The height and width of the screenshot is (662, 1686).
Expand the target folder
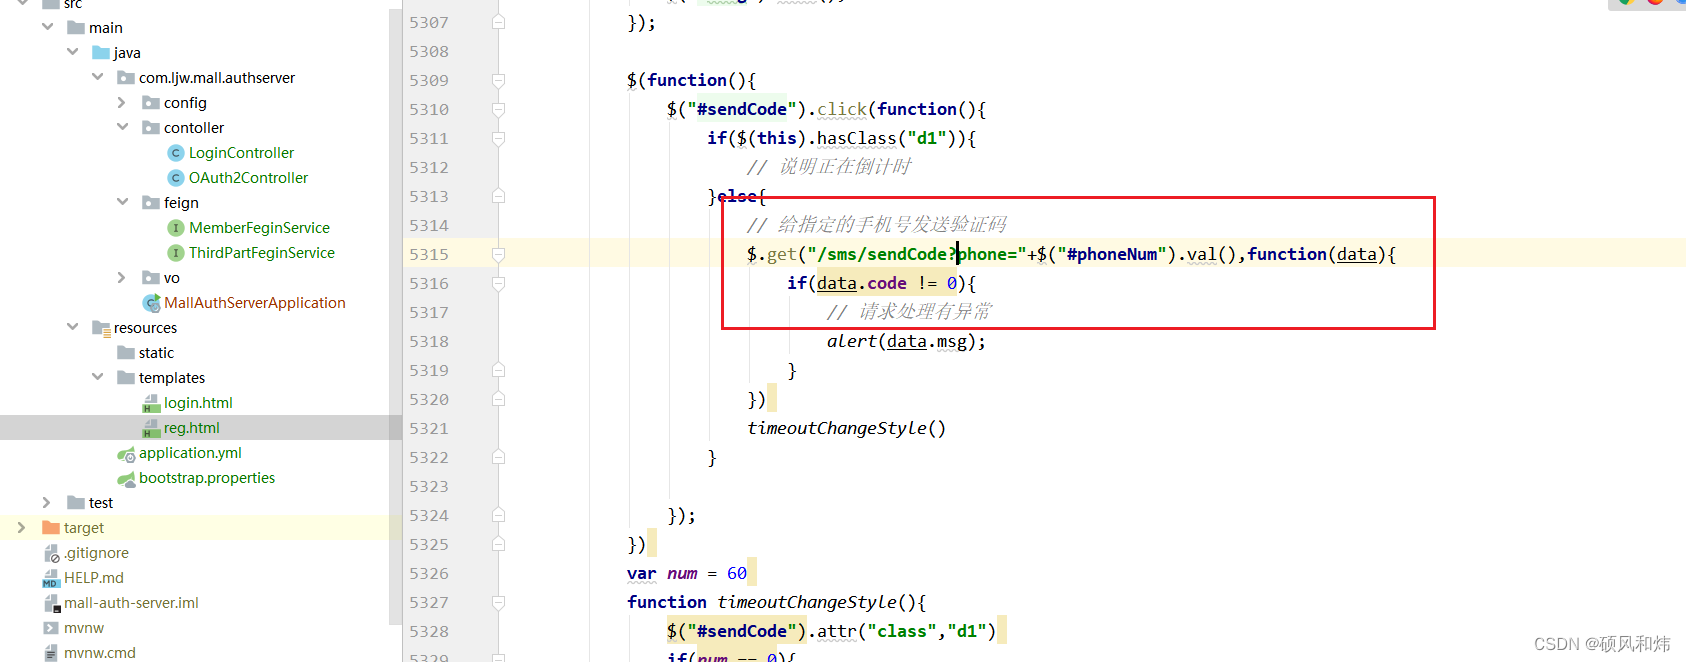pos(22,527)
